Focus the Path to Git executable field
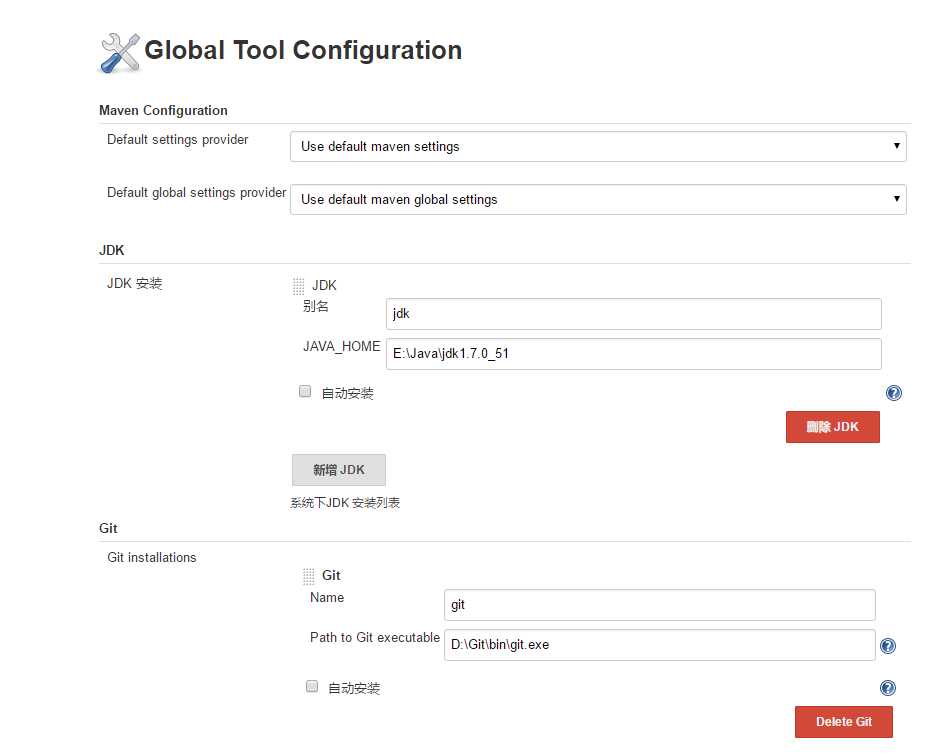The width and height of the screenshot is (926, 756). 660,645
